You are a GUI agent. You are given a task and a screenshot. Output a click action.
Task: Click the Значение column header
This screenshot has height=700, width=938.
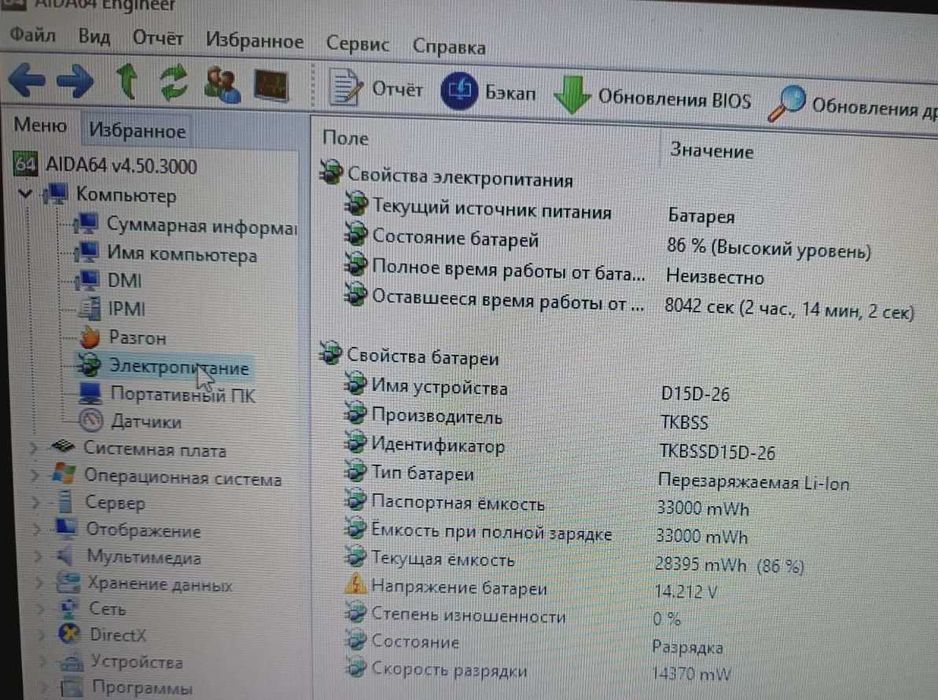pyautogui.click(x=711, y=150)
